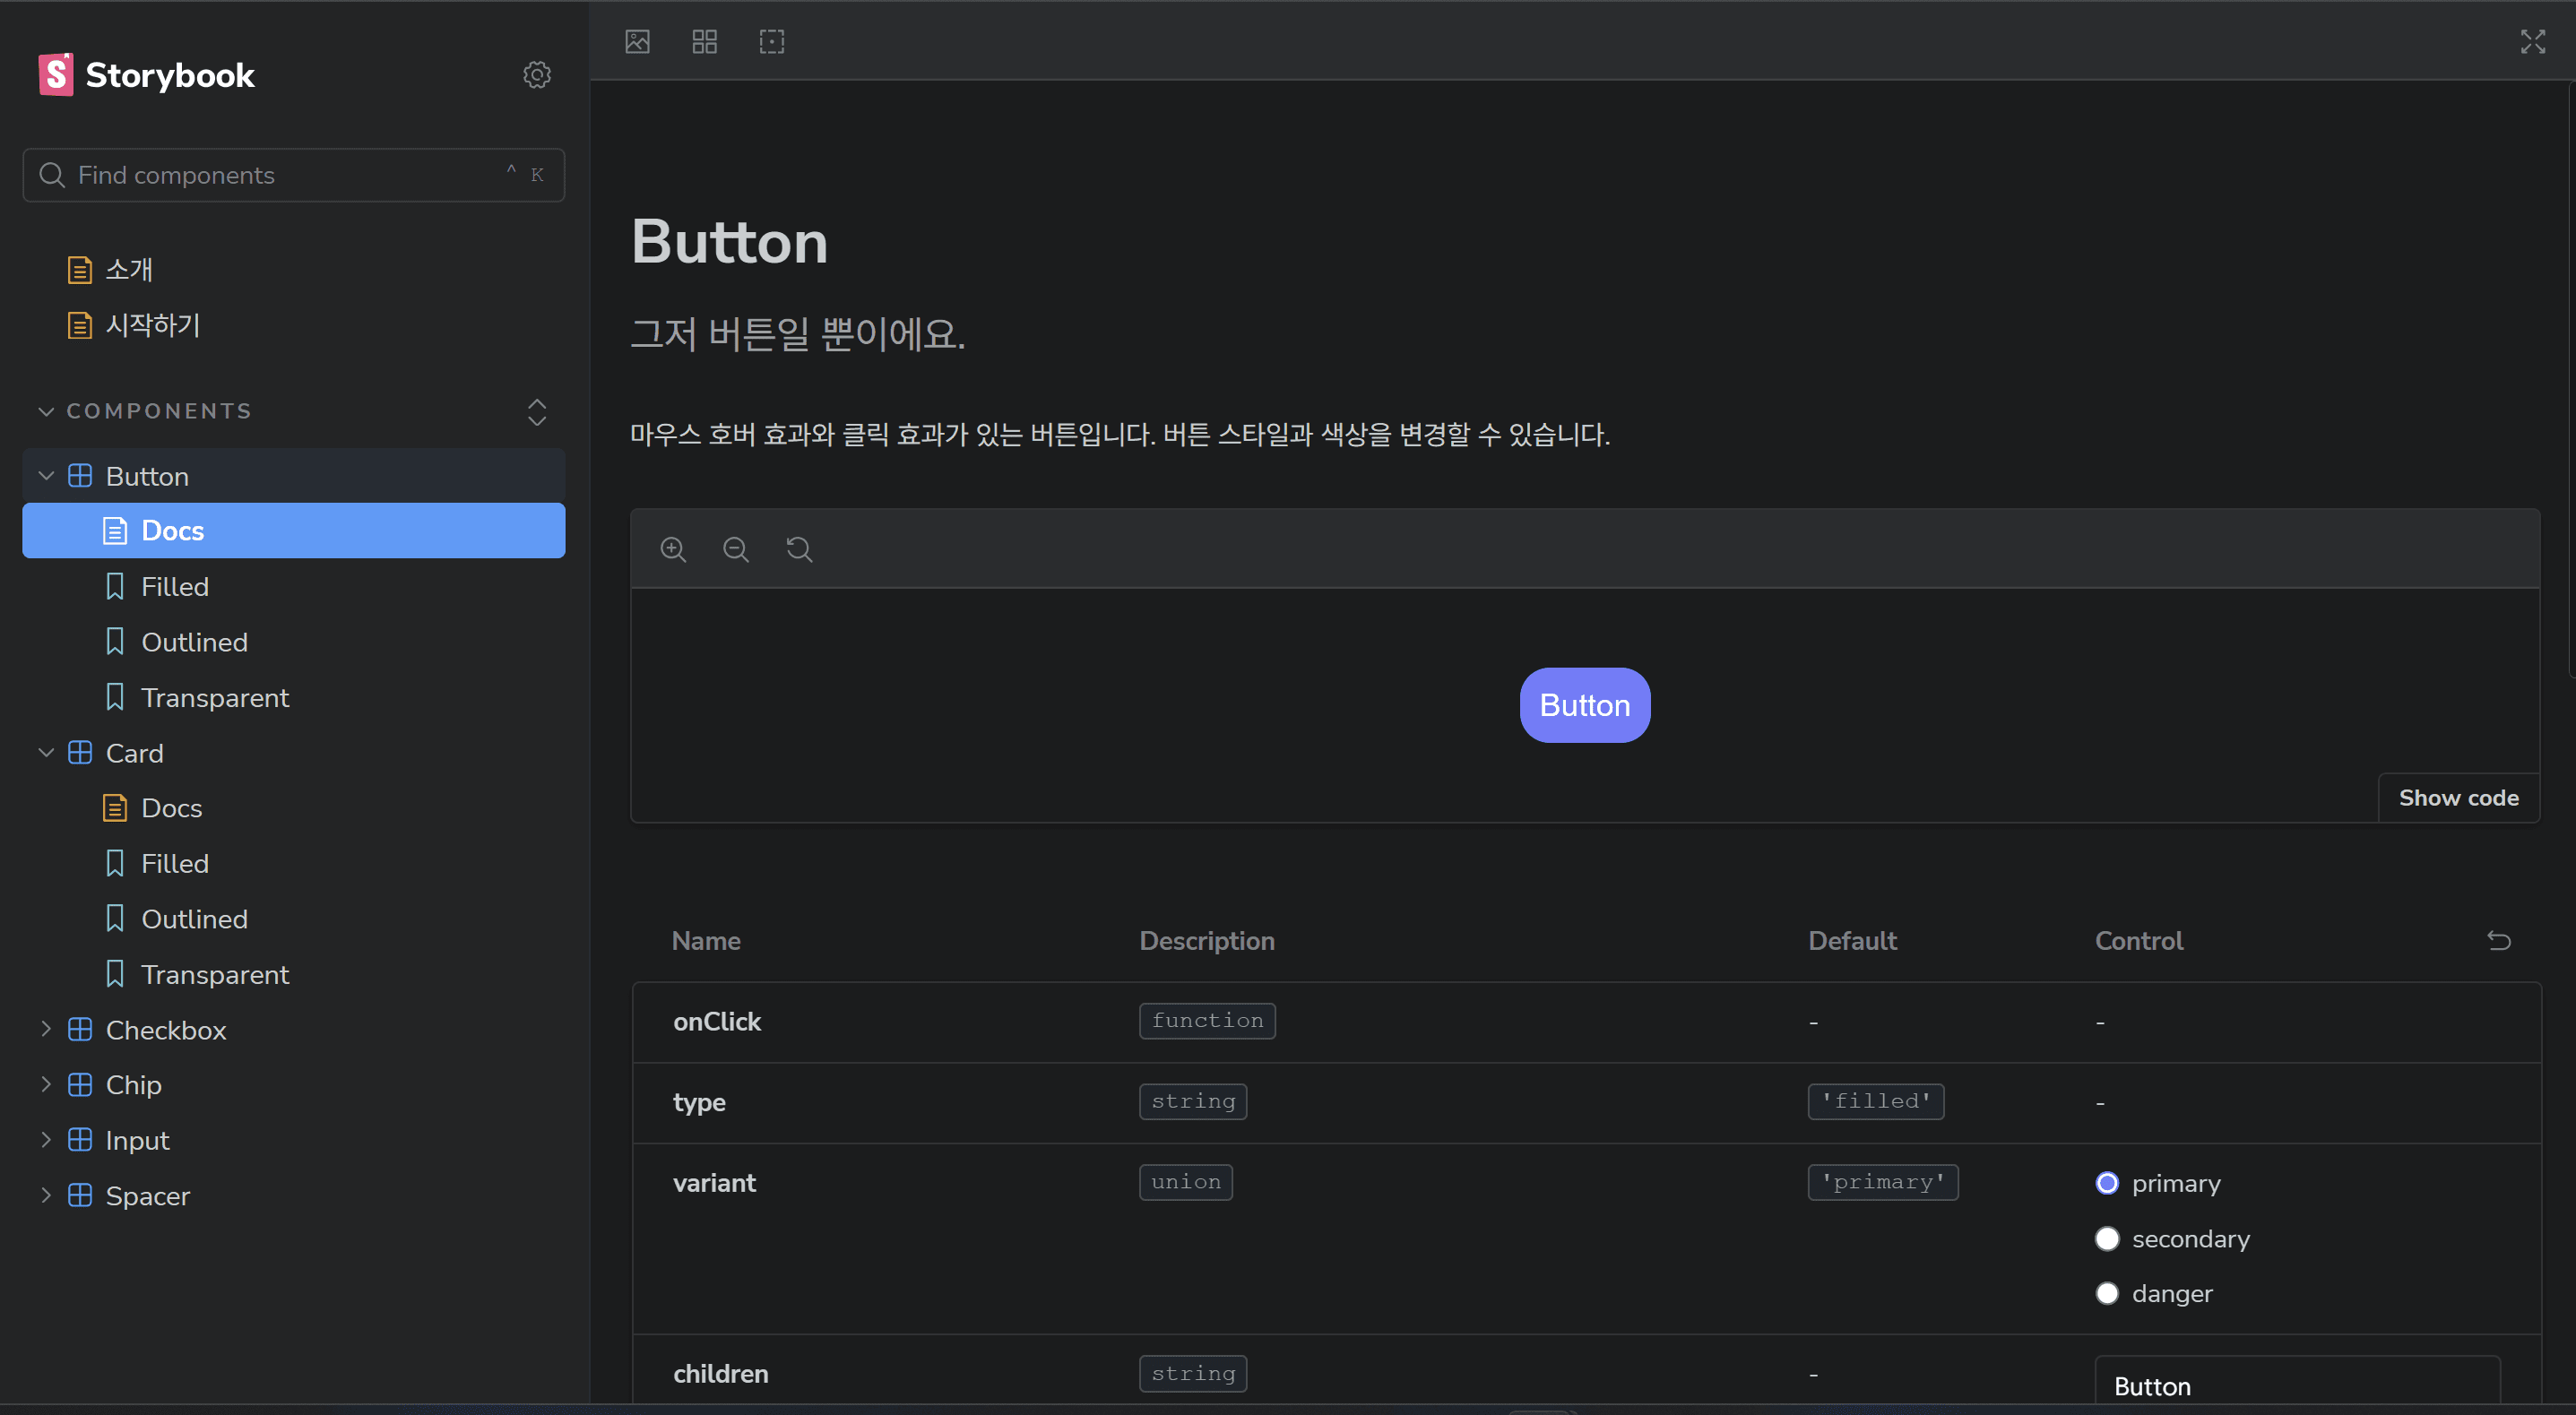Click the zoom in icon in preview
Screen dimensions: 2576x1415
[x=675, y=549]
